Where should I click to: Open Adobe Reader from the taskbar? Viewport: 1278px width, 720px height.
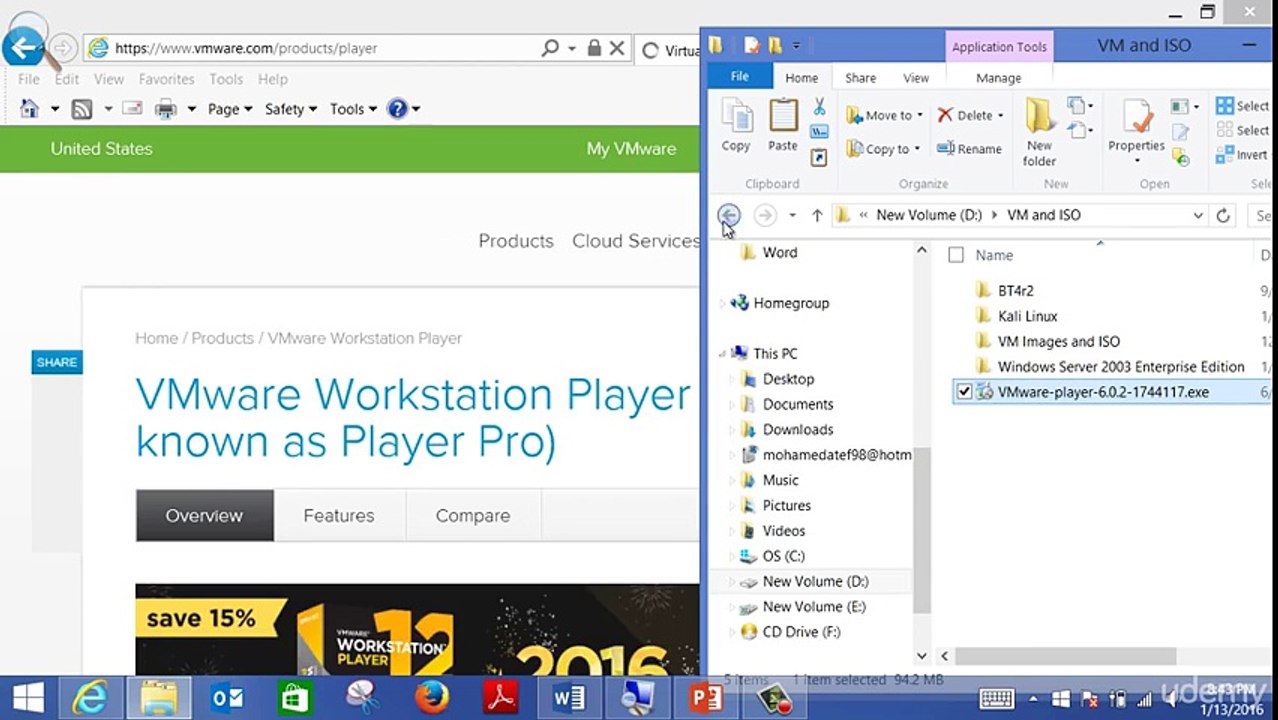500,697
